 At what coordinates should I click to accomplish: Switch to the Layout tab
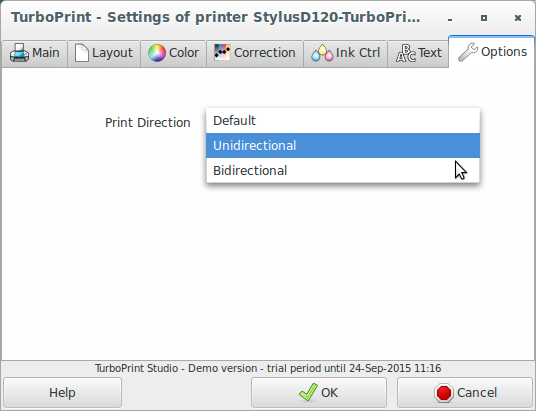(x=104, y=53)
